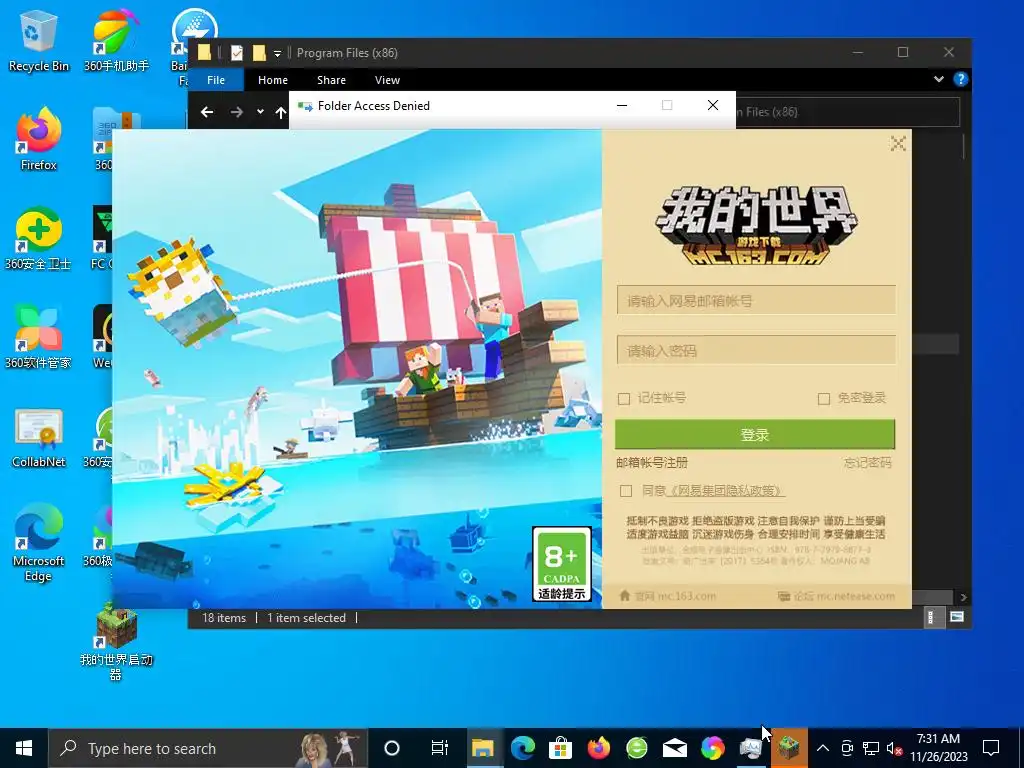Close the Folder Access Denied dialog

[x=712, y=105]
